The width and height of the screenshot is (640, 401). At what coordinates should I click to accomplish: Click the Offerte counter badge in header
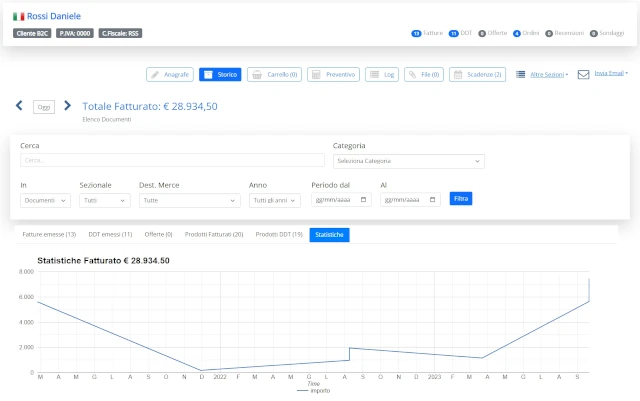tap(482, 33)
